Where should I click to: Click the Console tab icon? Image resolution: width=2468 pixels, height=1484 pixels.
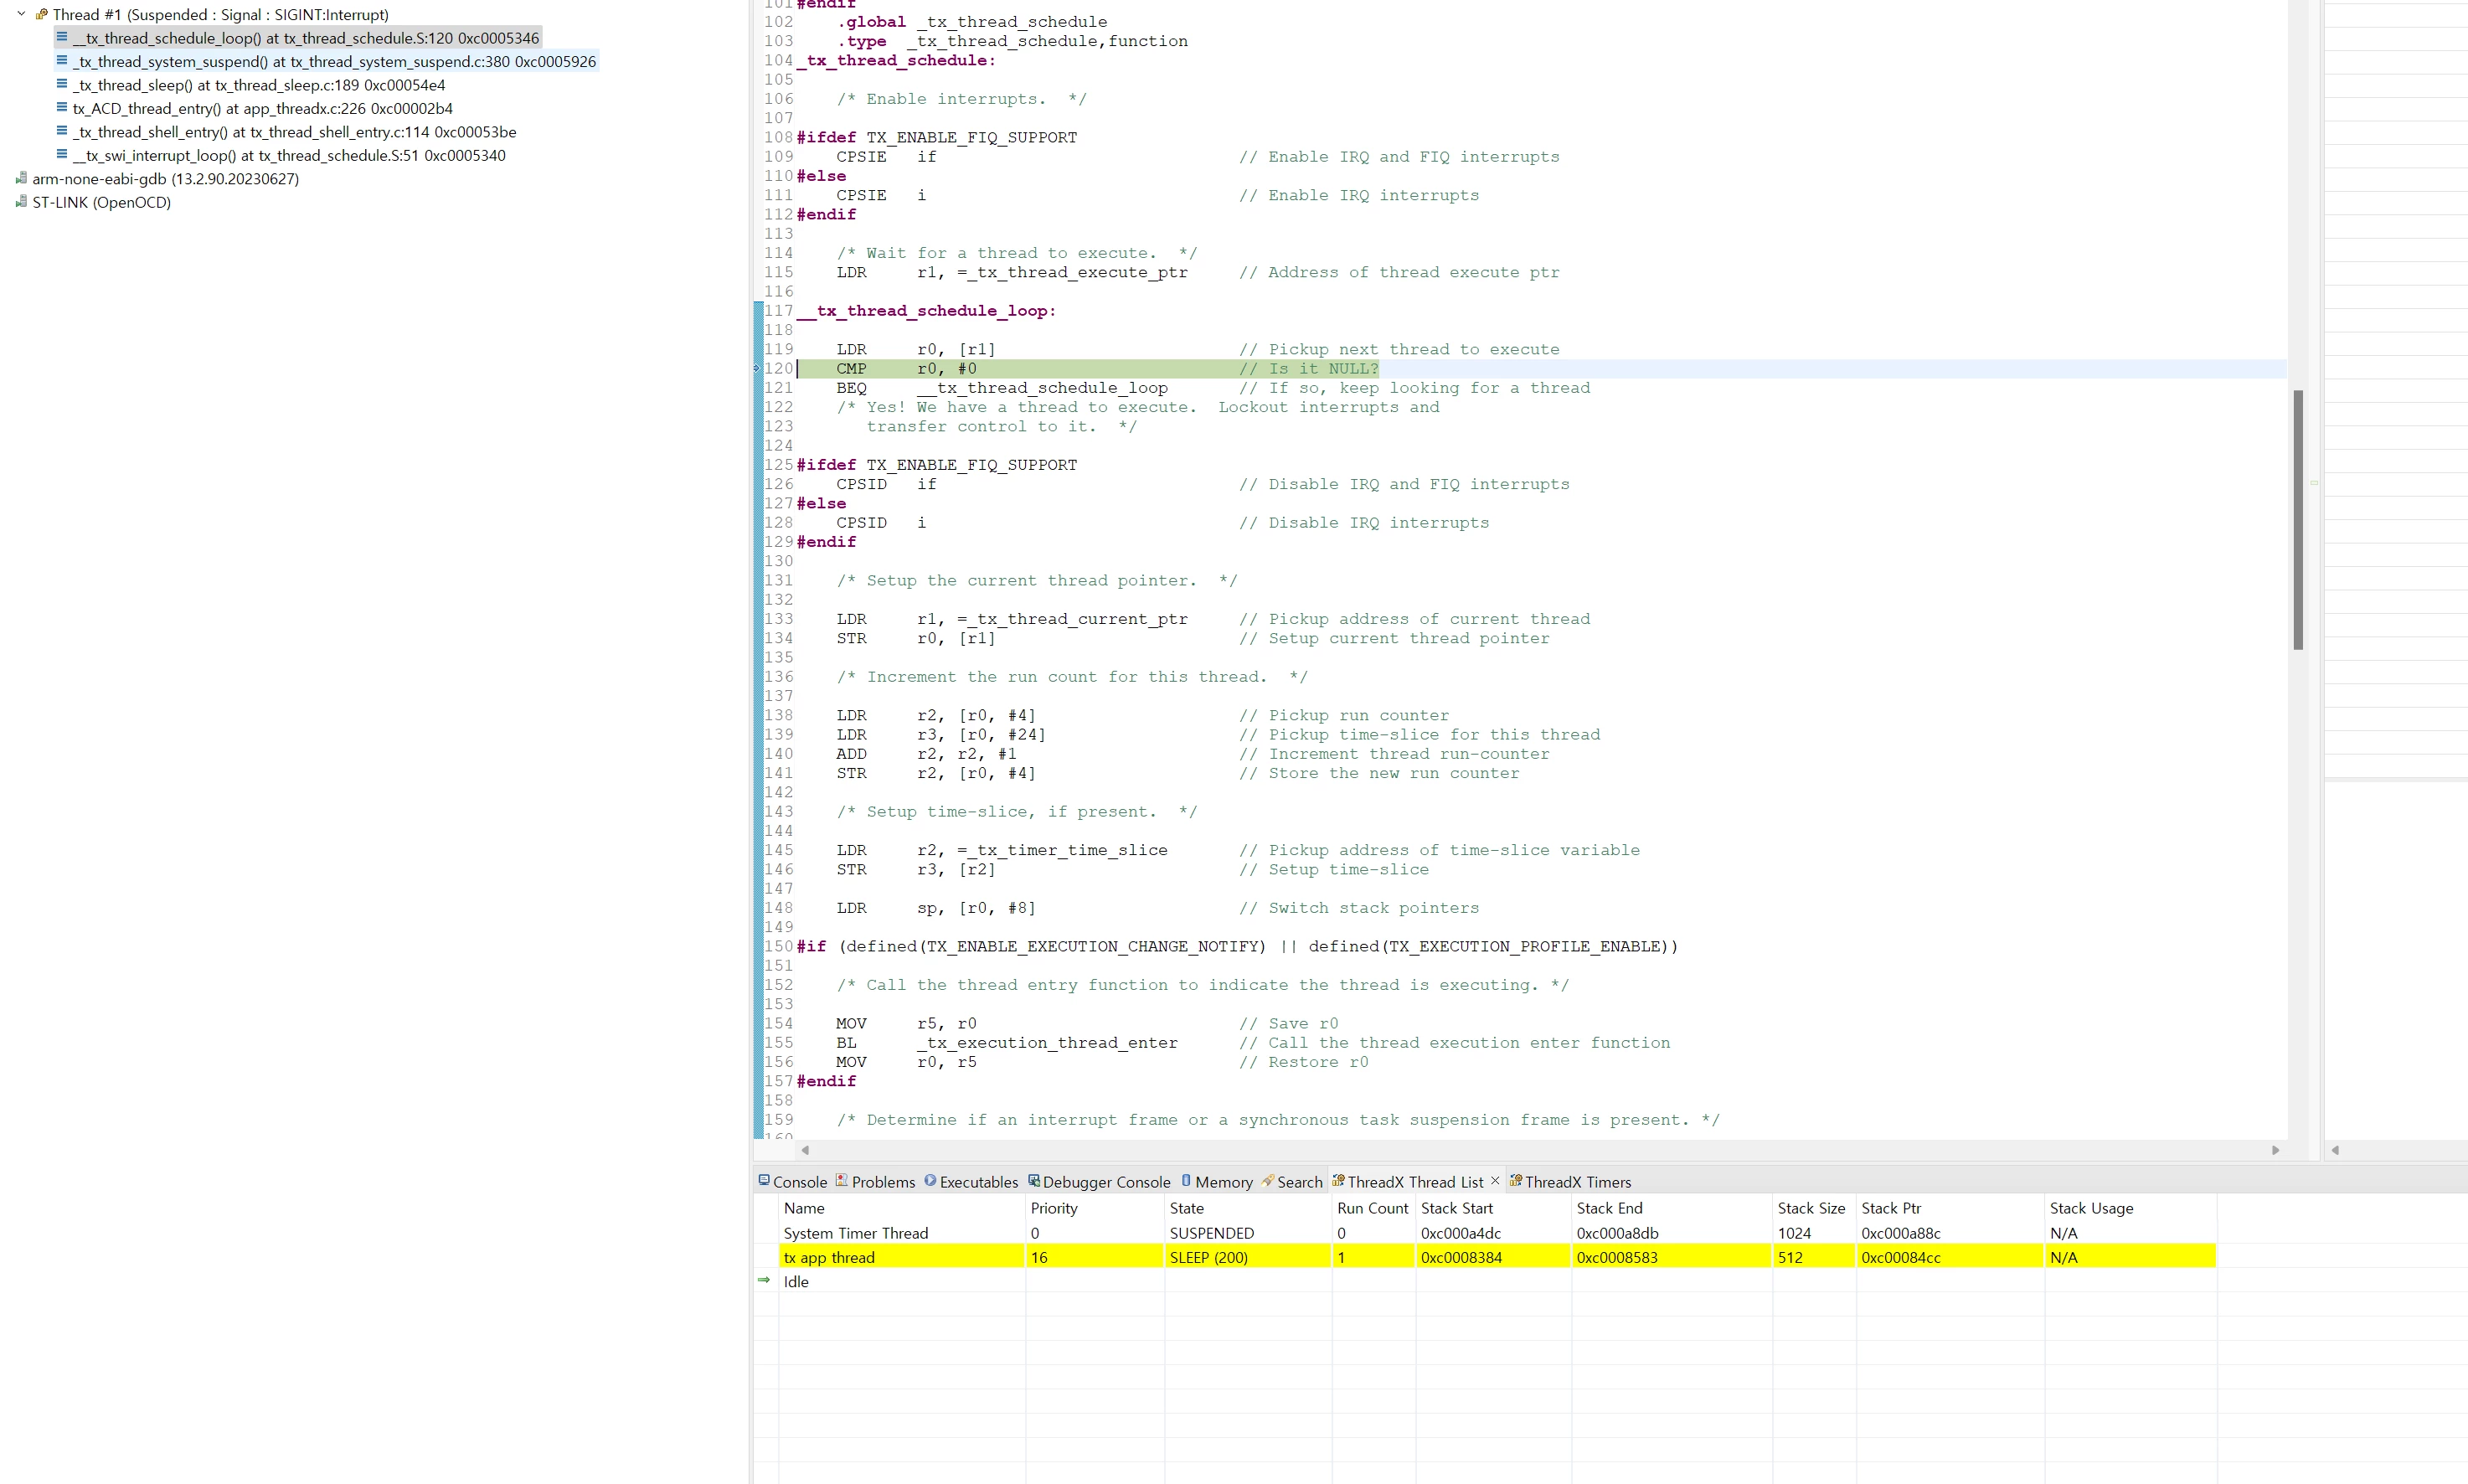coord(764,1180)
